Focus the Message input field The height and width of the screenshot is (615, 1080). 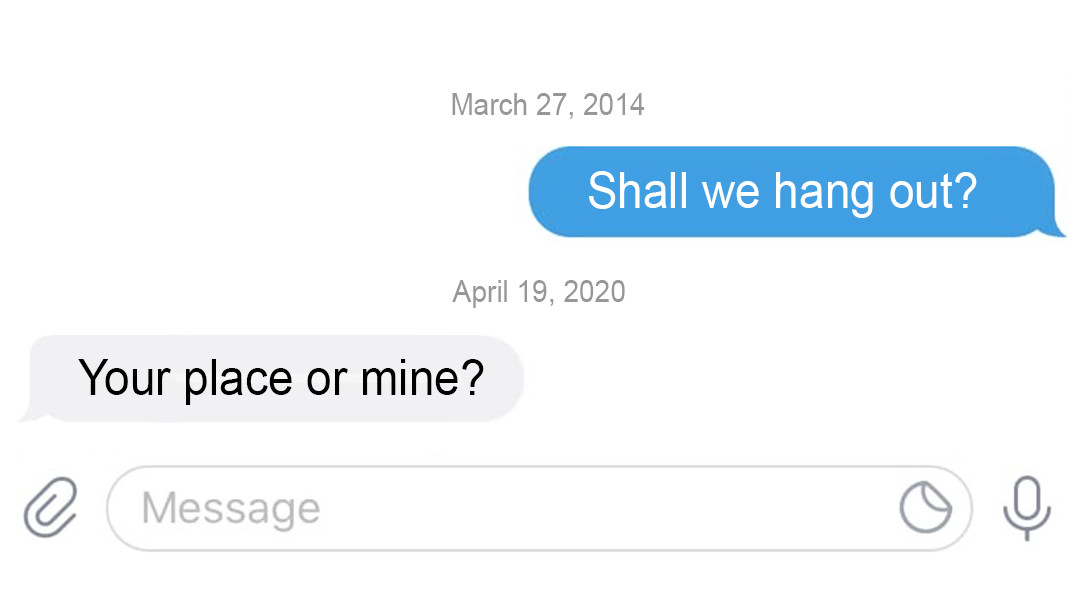(539, 508)
